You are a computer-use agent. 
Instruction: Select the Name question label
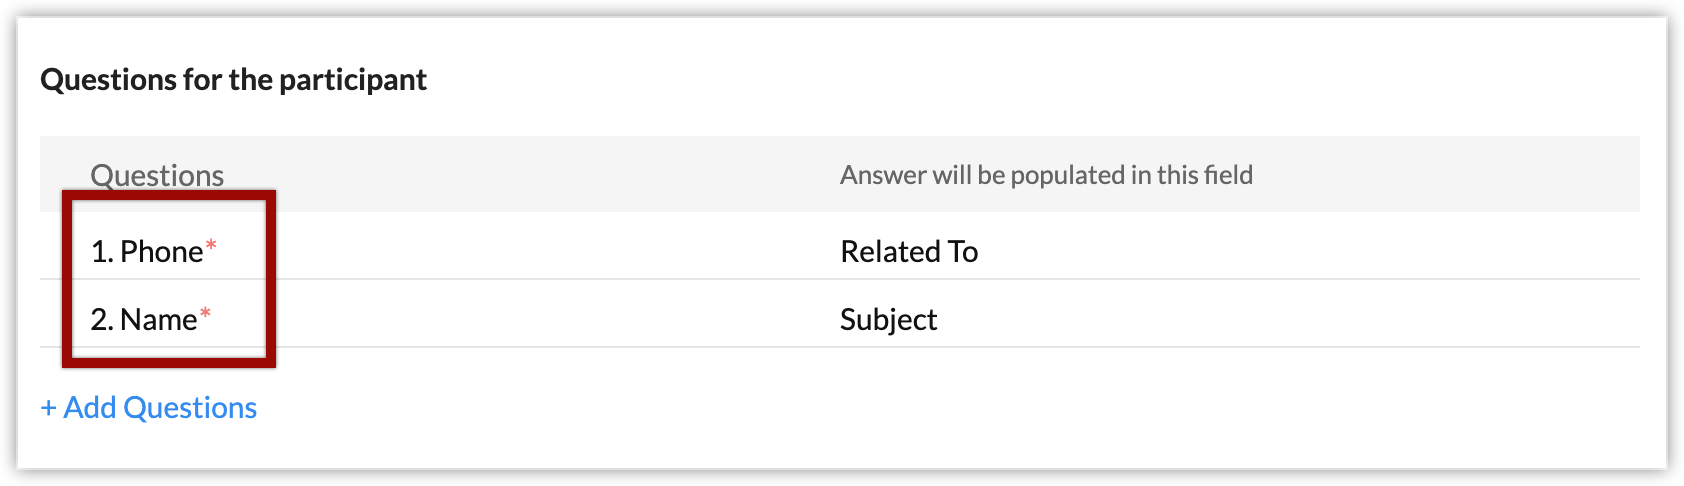pos(158,320)
